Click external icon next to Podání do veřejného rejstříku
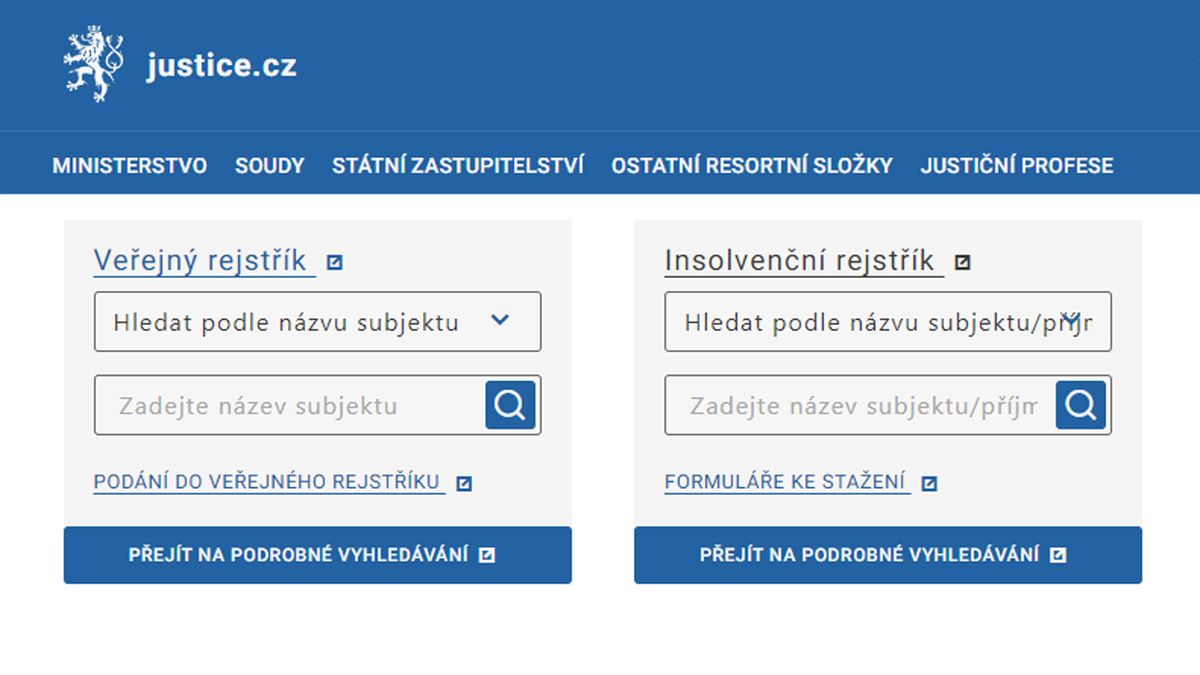Viewport: 1200px width, 675px height. 464,484
